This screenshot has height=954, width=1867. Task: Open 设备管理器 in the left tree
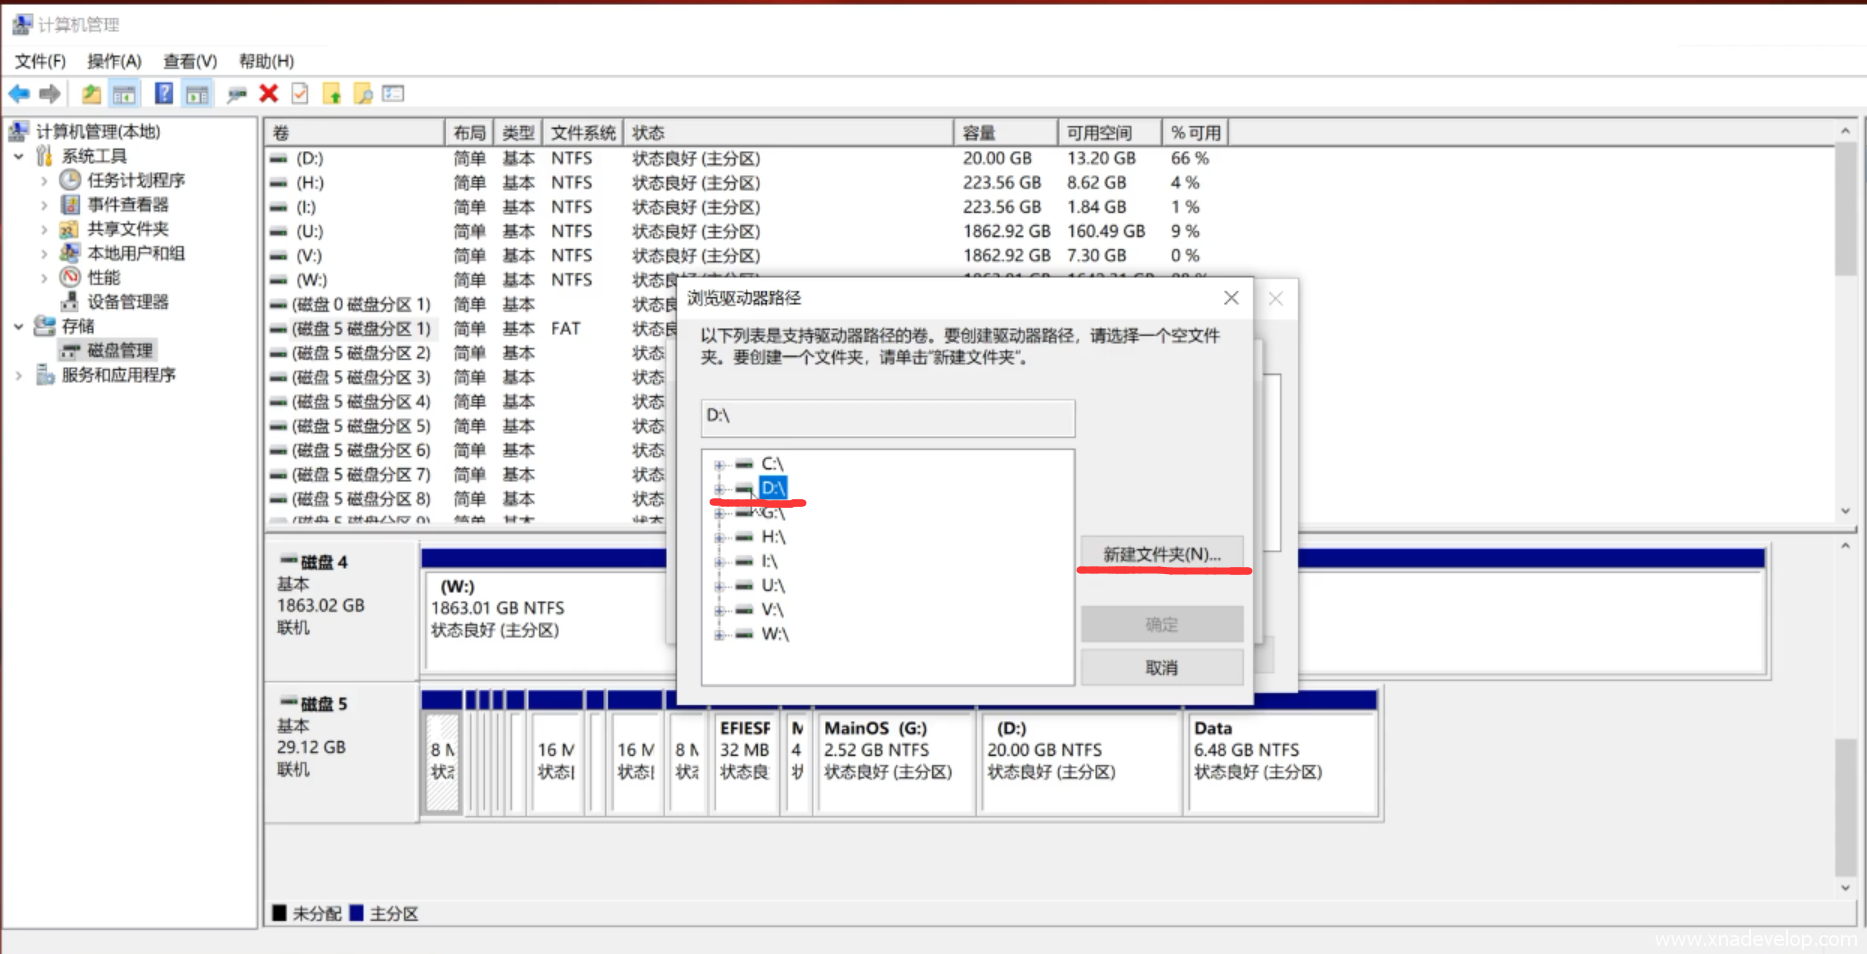(x=127, y=302)
